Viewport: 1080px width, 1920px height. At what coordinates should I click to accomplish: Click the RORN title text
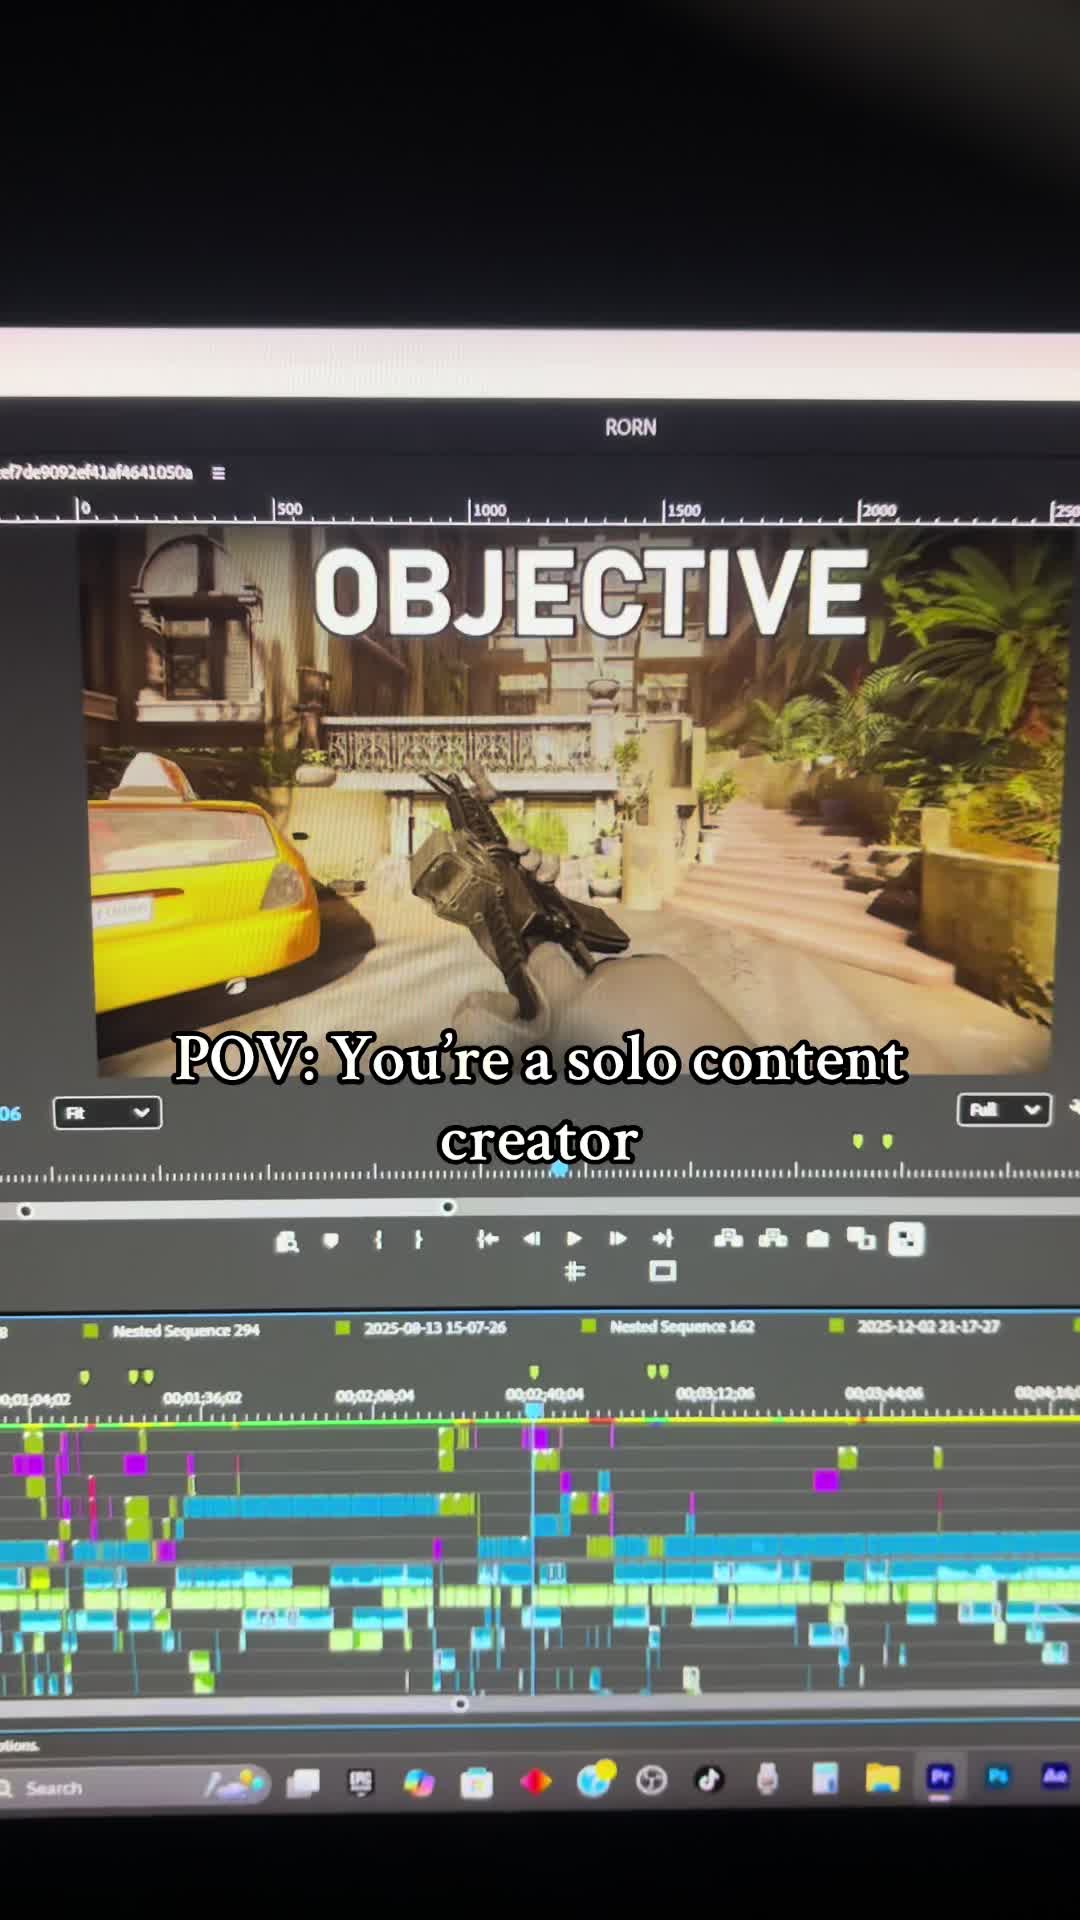[630, 427]
